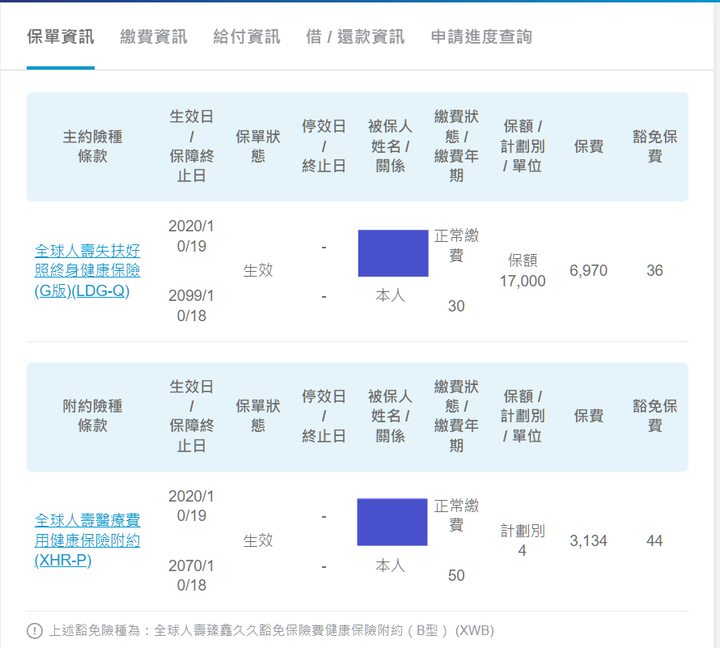Switch to the 保單資訊 tab
The height and width of the screenshot is (648, 720).
pyautogui.click(x=61, y=37)
